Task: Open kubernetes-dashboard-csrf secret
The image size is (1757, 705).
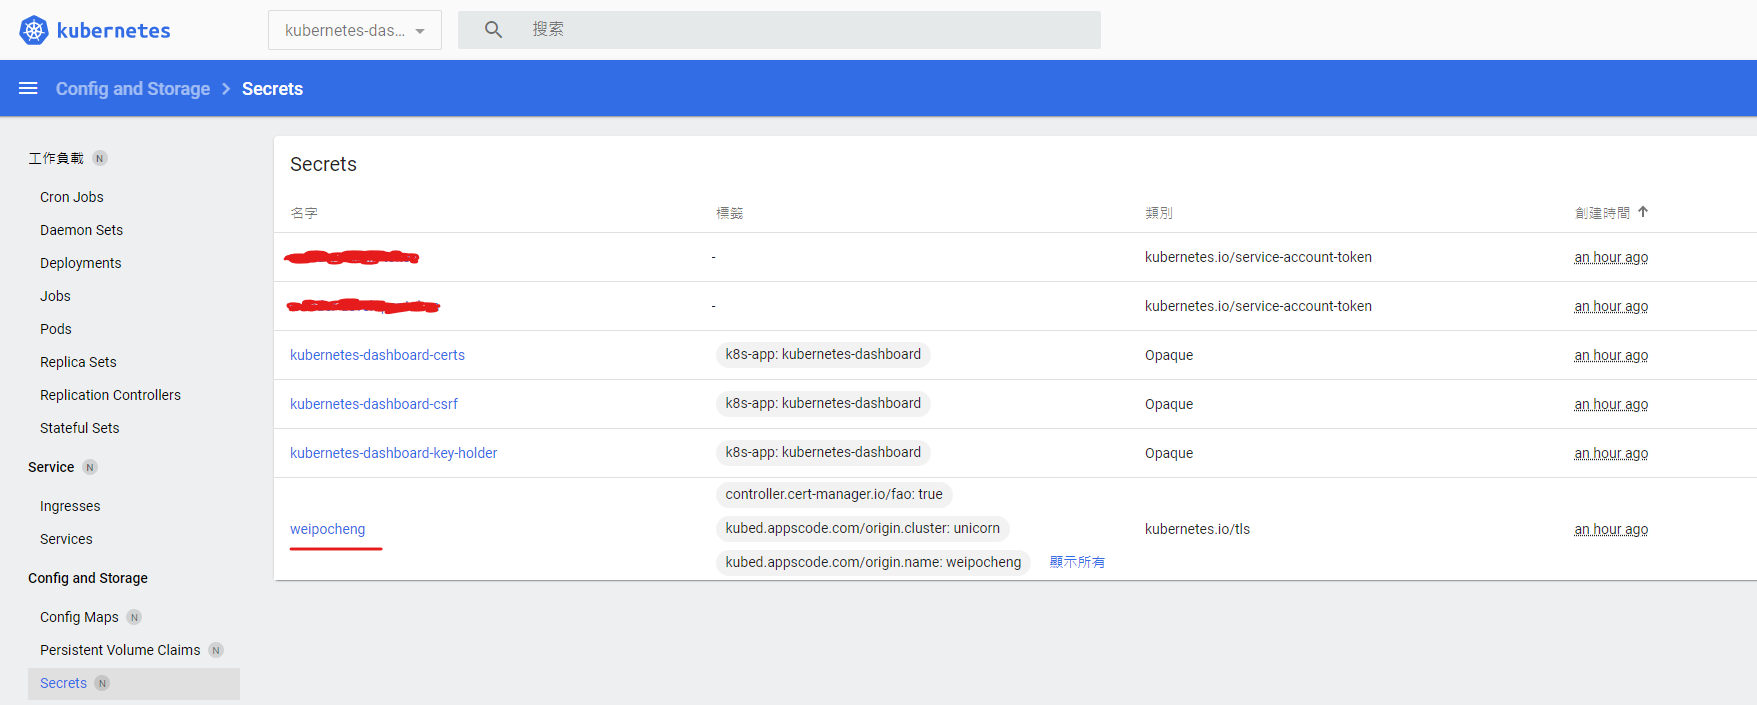Action: [x=374, y=404]
